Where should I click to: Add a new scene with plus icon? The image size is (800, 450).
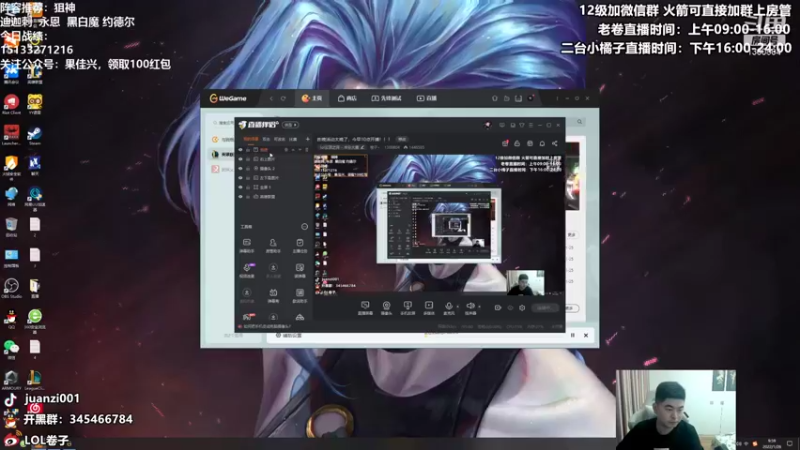click(x=307, y=139)
